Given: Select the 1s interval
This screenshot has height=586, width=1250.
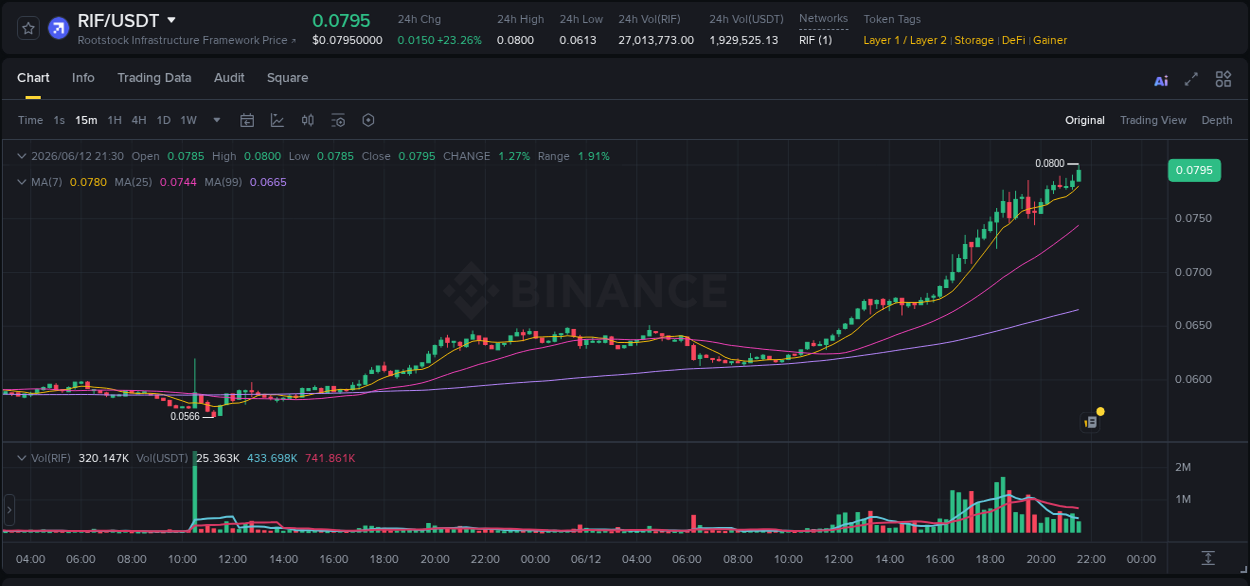Looking at the screenshot, I should point(59,120).
